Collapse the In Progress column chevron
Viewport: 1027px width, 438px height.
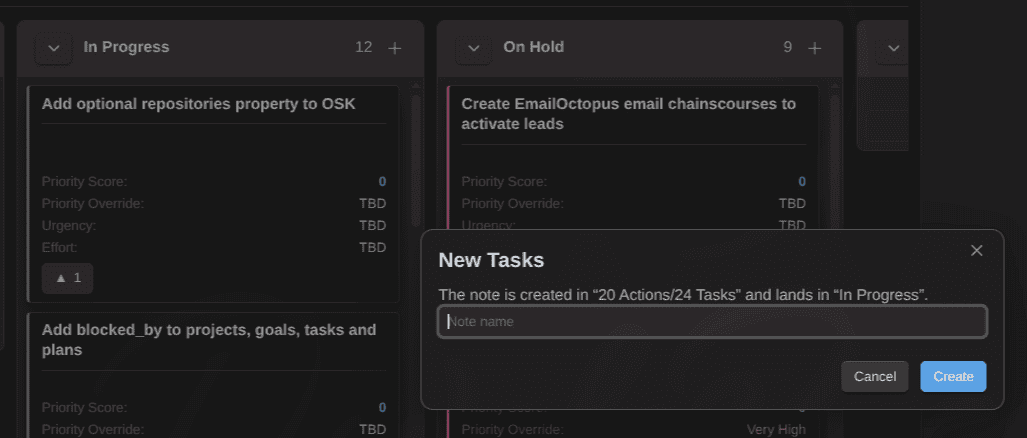coord(54,48)
